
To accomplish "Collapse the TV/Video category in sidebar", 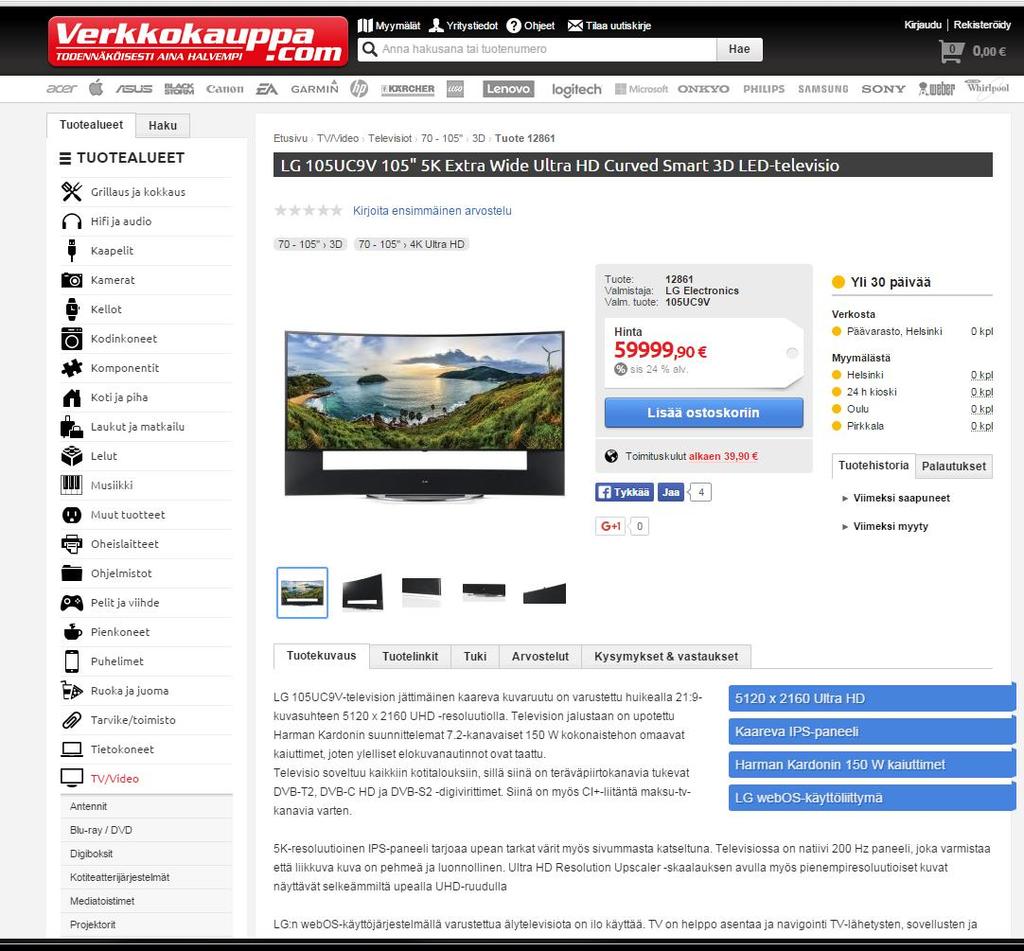I will pos(114,779).
